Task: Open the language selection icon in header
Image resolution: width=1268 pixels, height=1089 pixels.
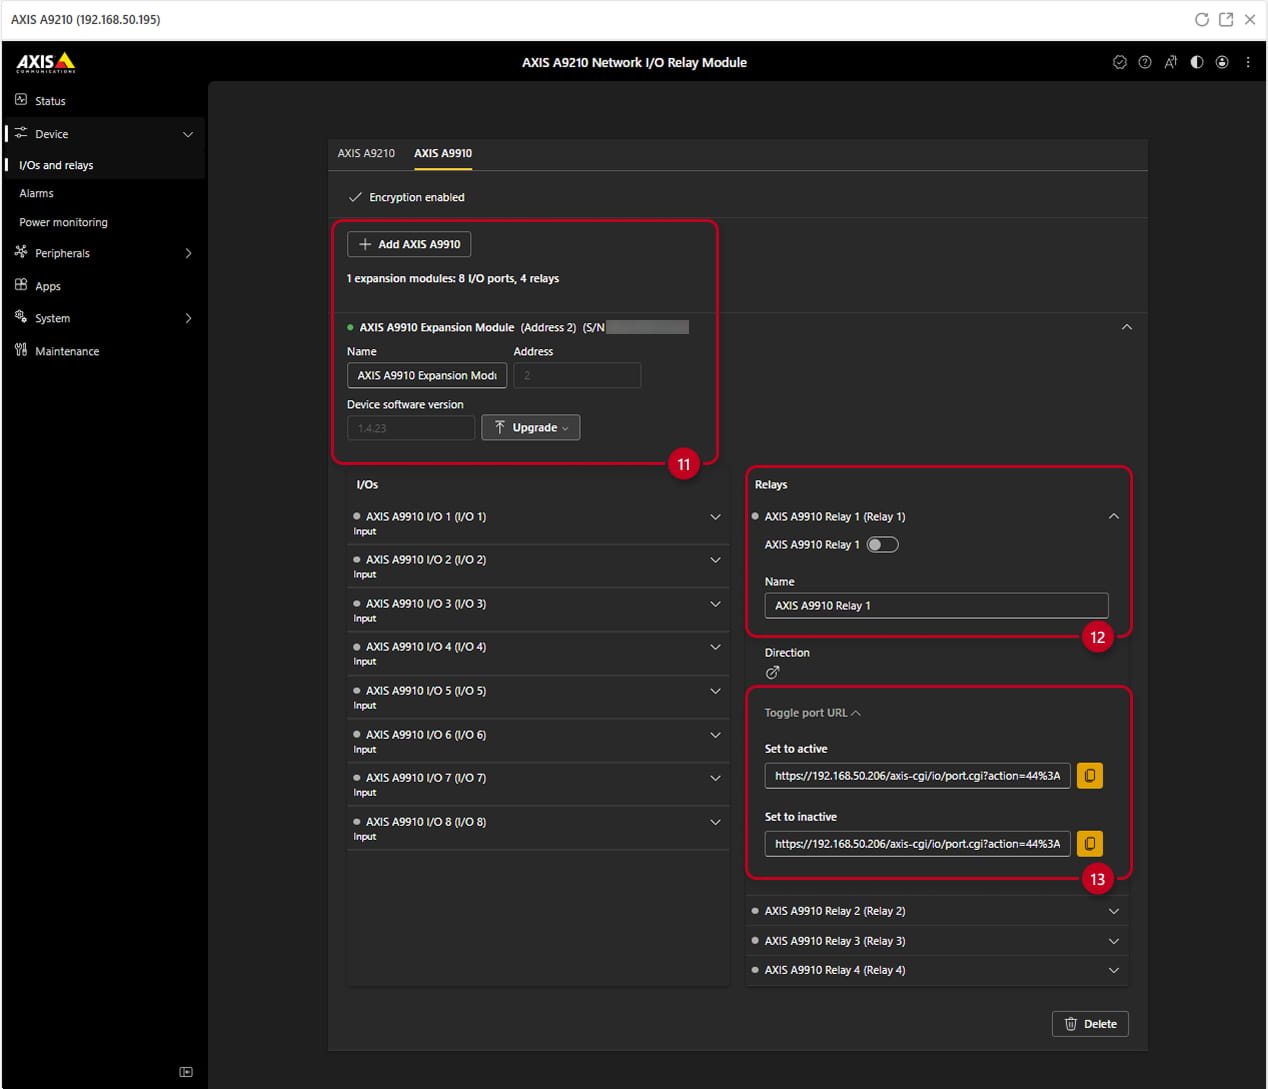Action: click(x=1171, y=62)
